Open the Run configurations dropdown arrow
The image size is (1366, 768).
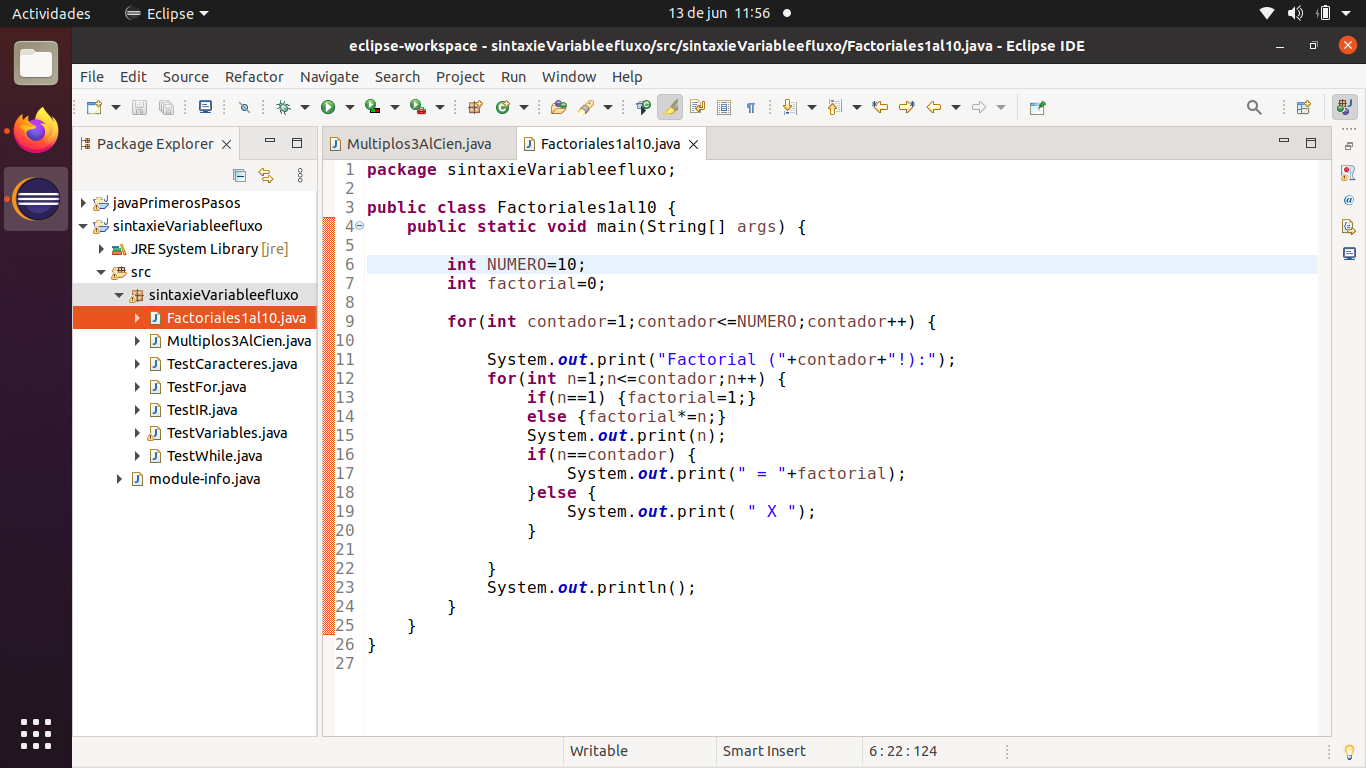point(350,107)
